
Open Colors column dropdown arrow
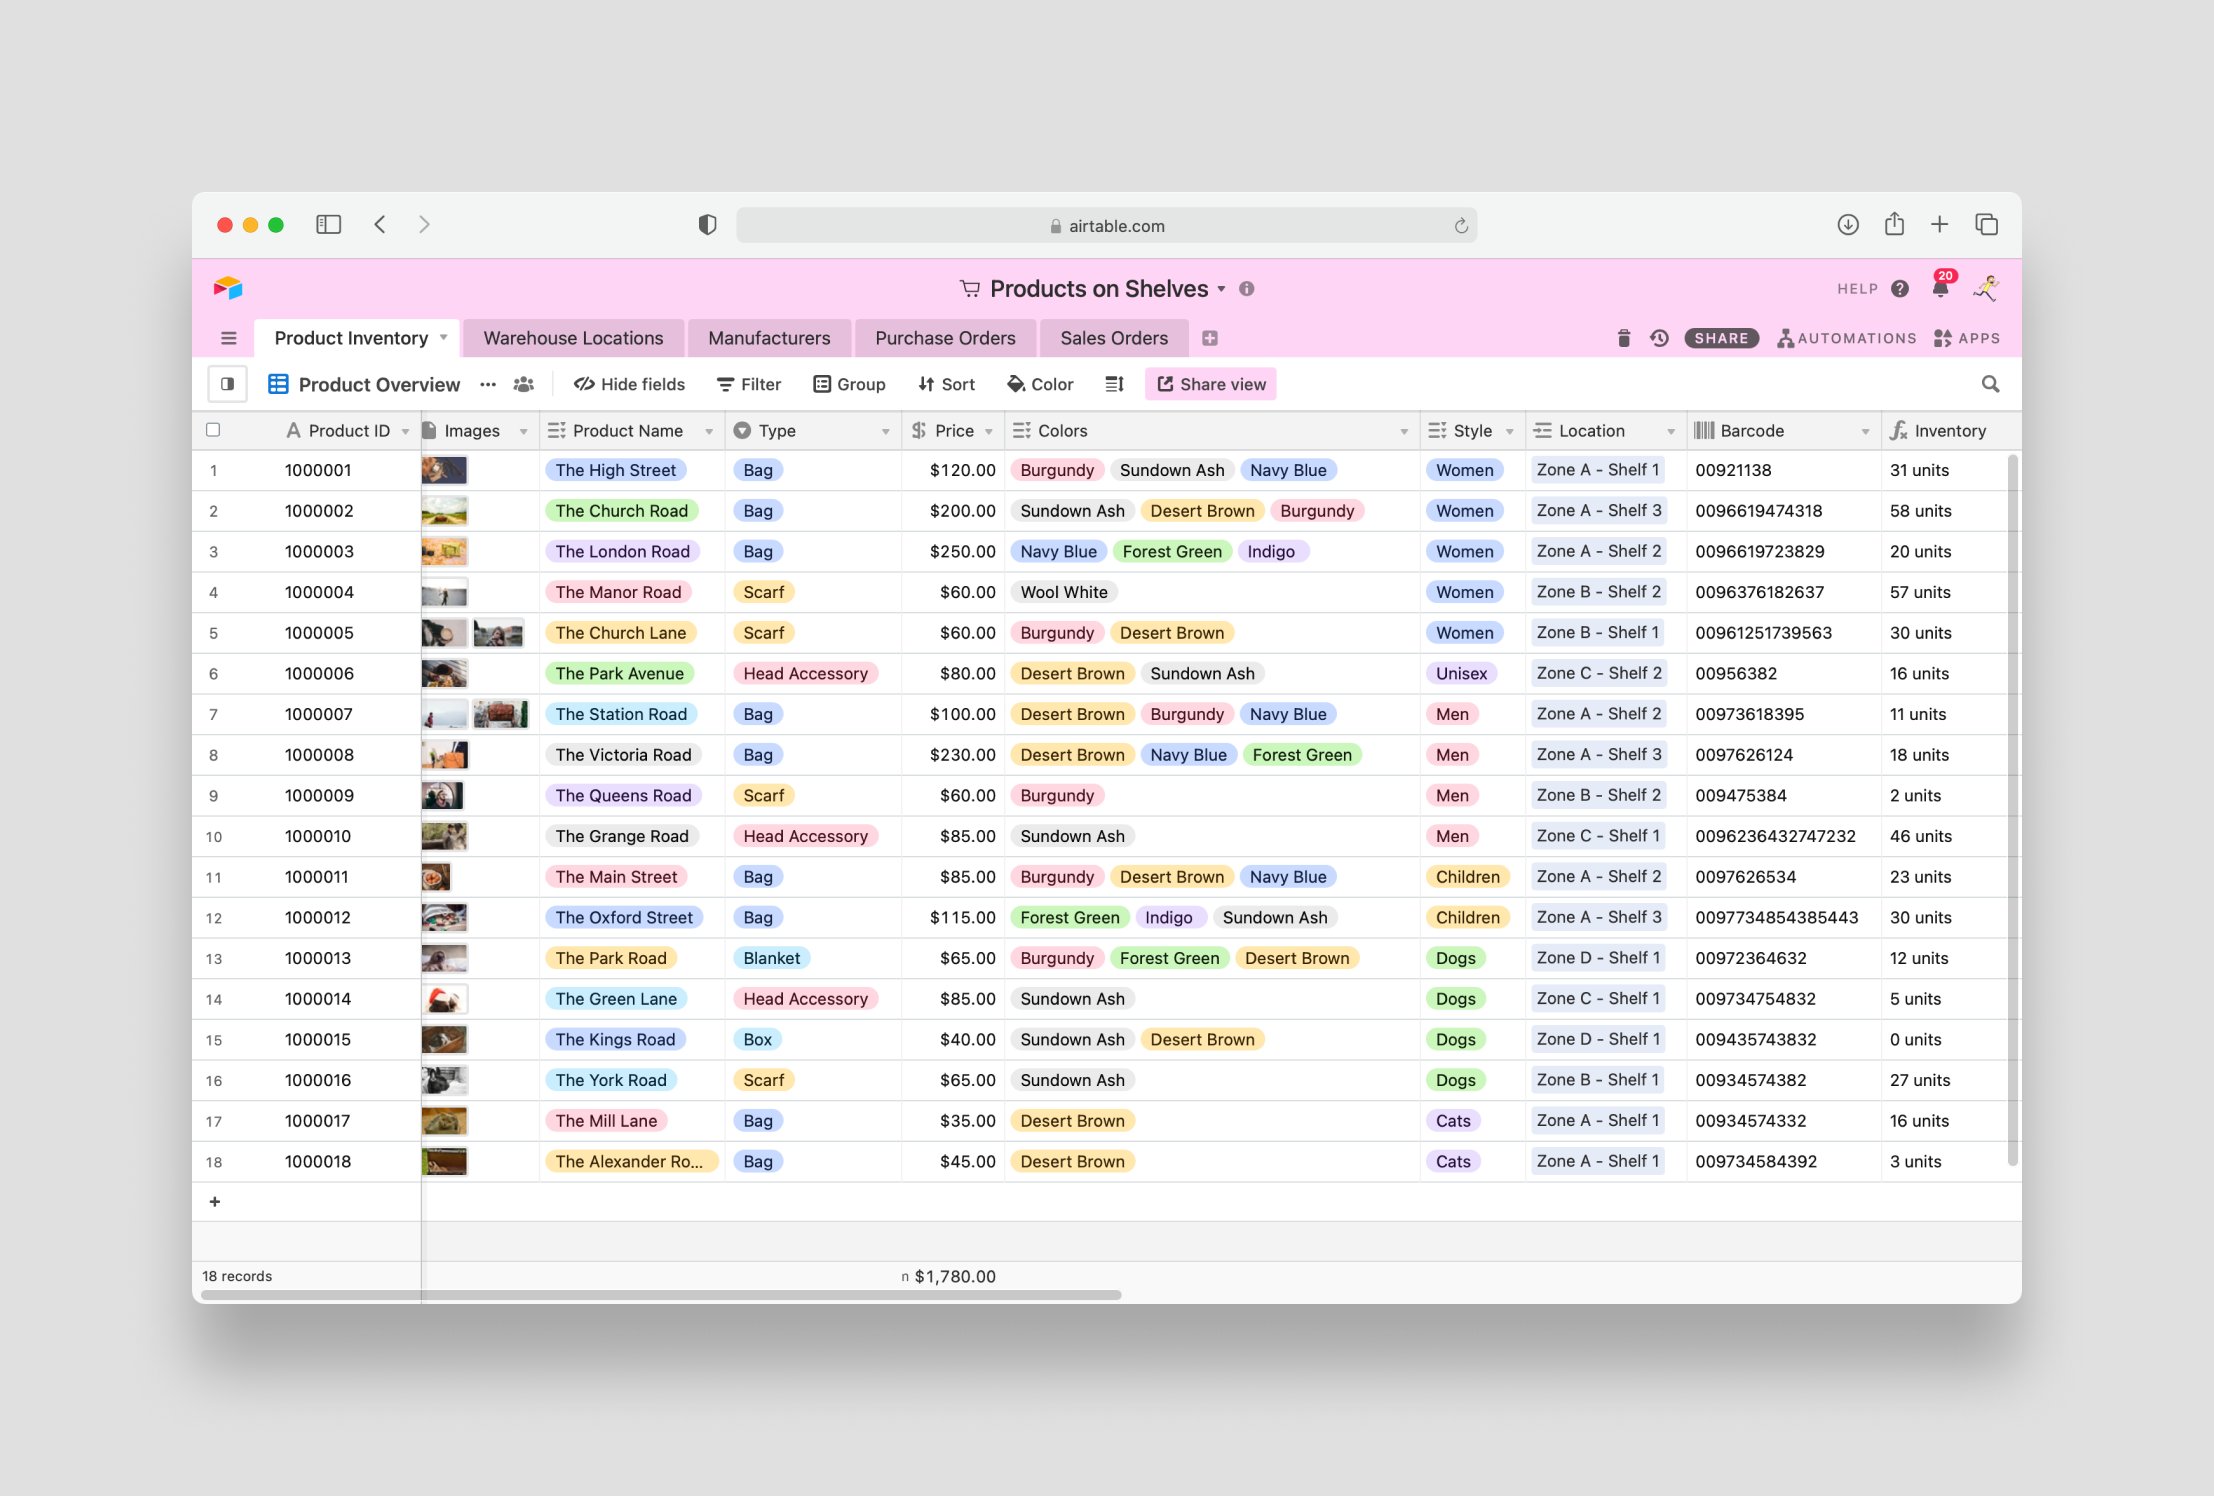pyautogui.click(x=1404, y=431)
